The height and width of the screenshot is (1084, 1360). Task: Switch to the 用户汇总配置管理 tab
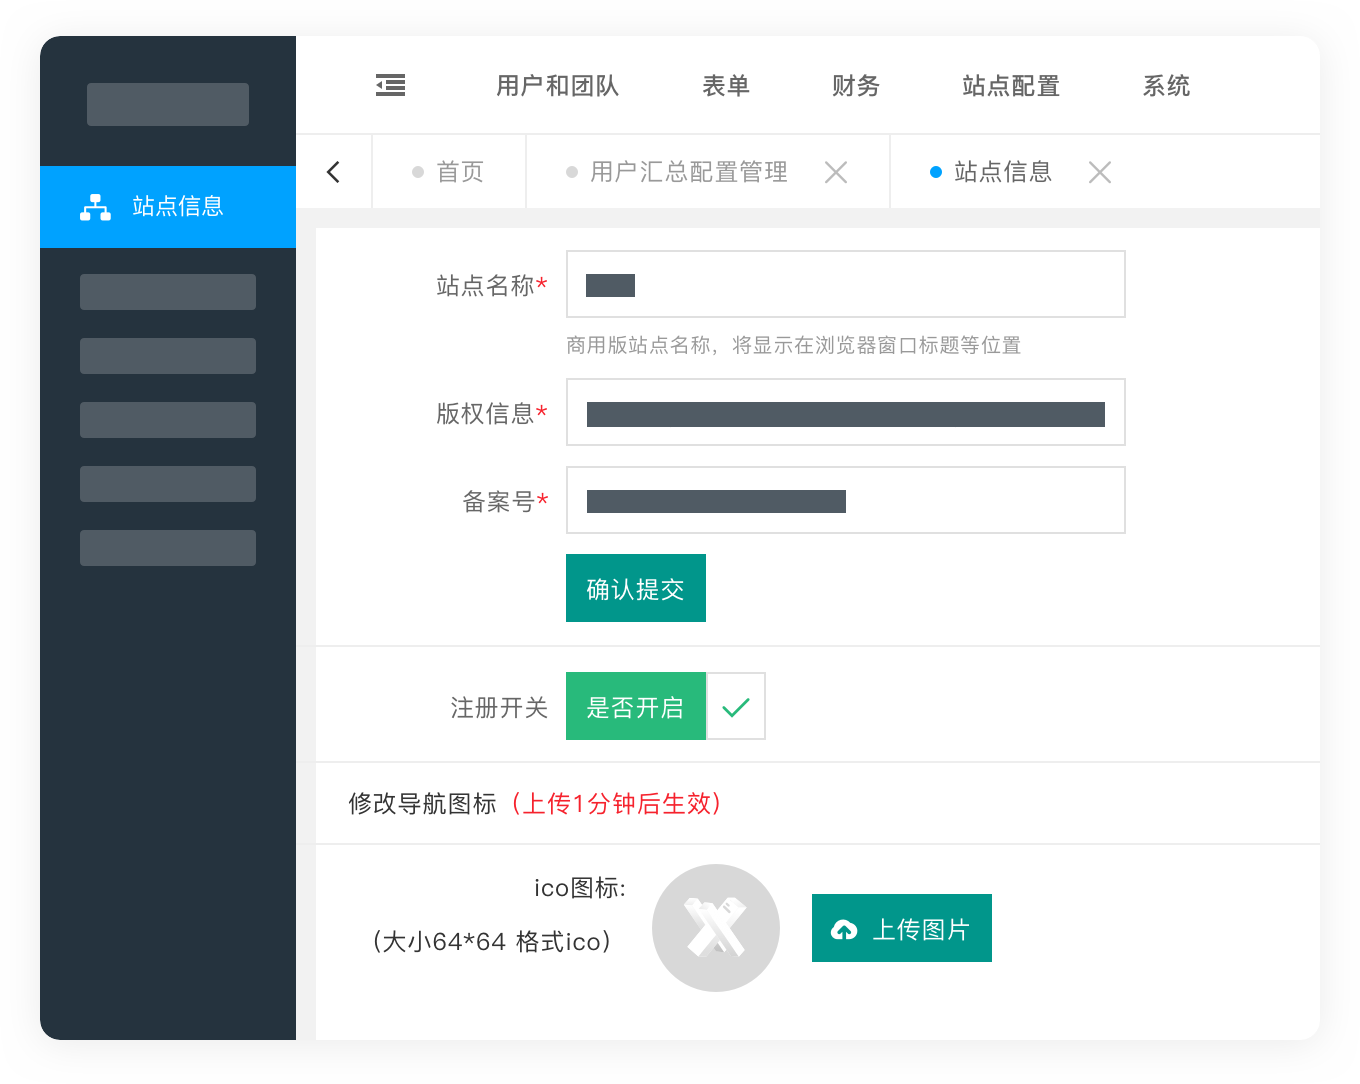688,172
